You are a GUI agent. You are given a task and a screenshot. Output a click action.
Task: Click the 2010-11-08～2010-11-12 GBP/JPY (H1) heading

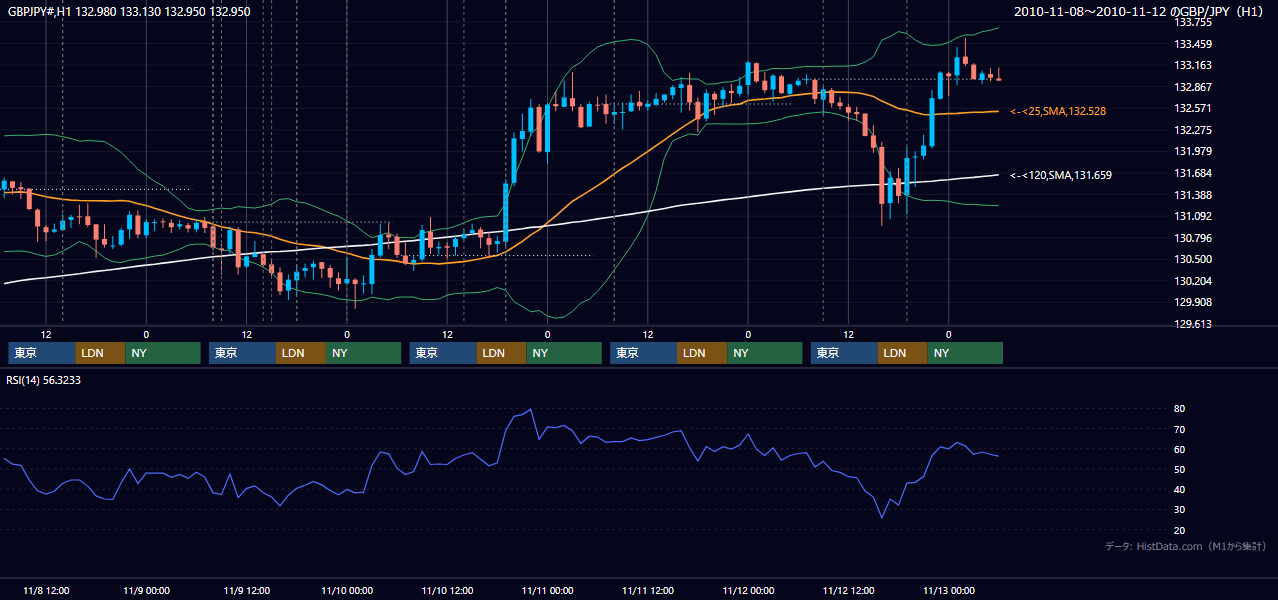1139,11
